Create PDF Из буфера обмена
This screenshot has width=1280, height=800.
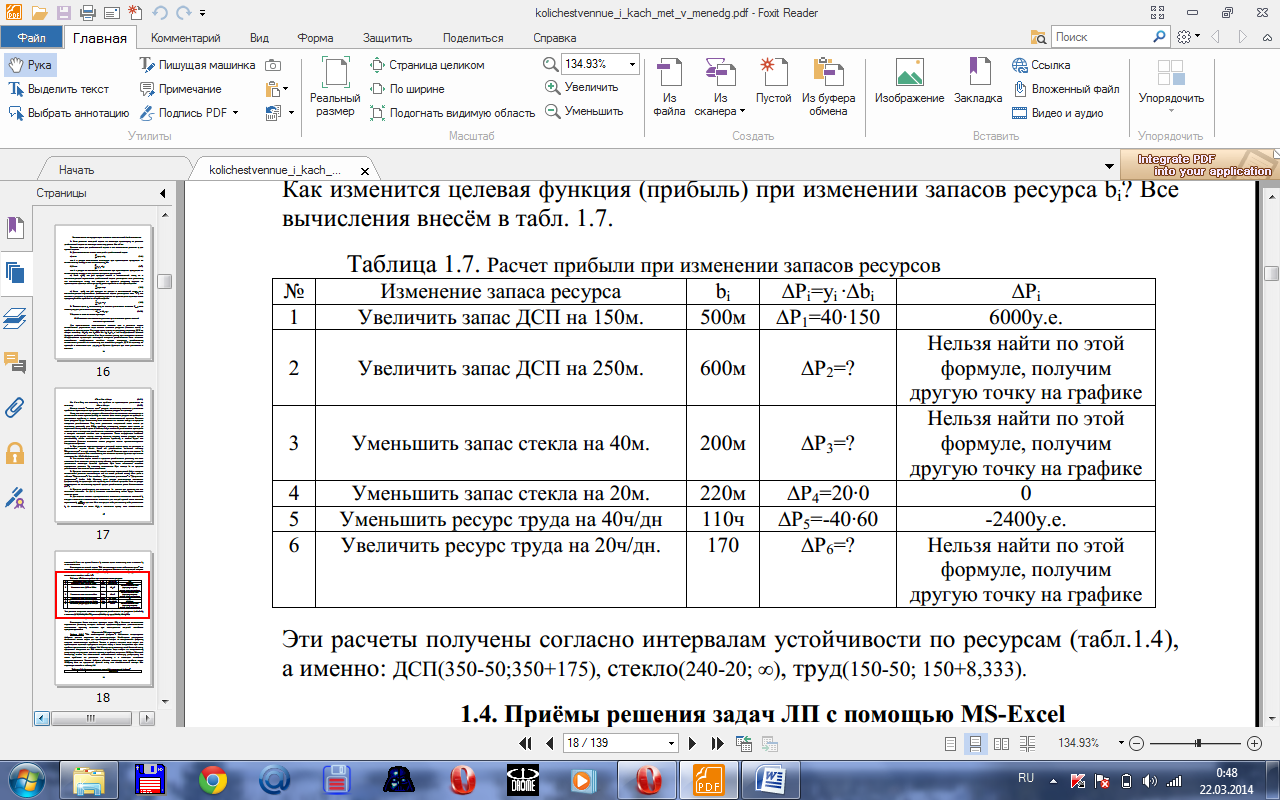[828, 88]
